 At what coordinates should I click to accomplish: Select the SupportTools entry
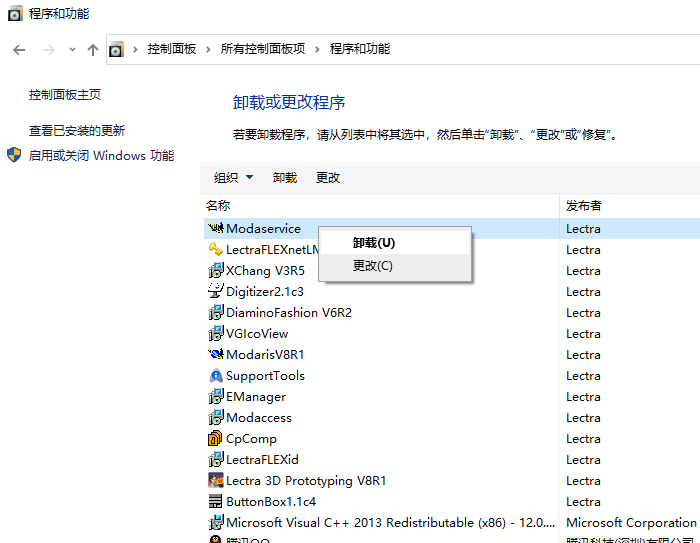[x=265, y=375]
